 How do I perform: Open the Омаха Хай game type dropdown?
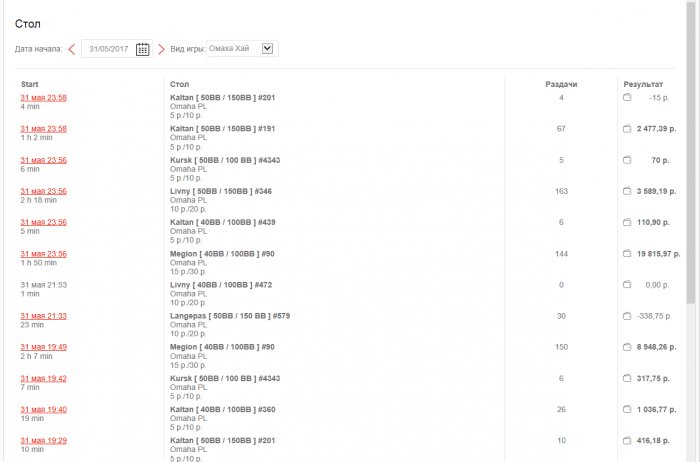pos(242,49)
